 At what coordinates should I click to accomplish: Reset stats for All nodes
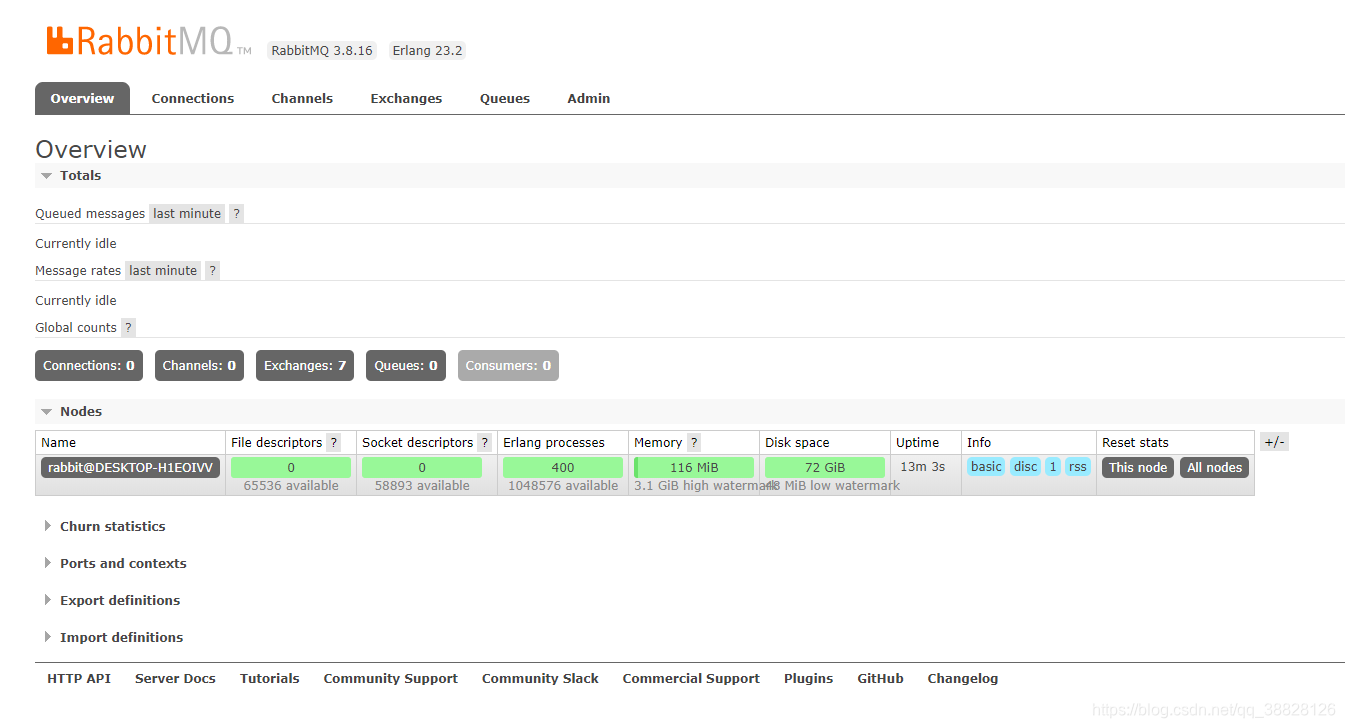click(1215, 467)
